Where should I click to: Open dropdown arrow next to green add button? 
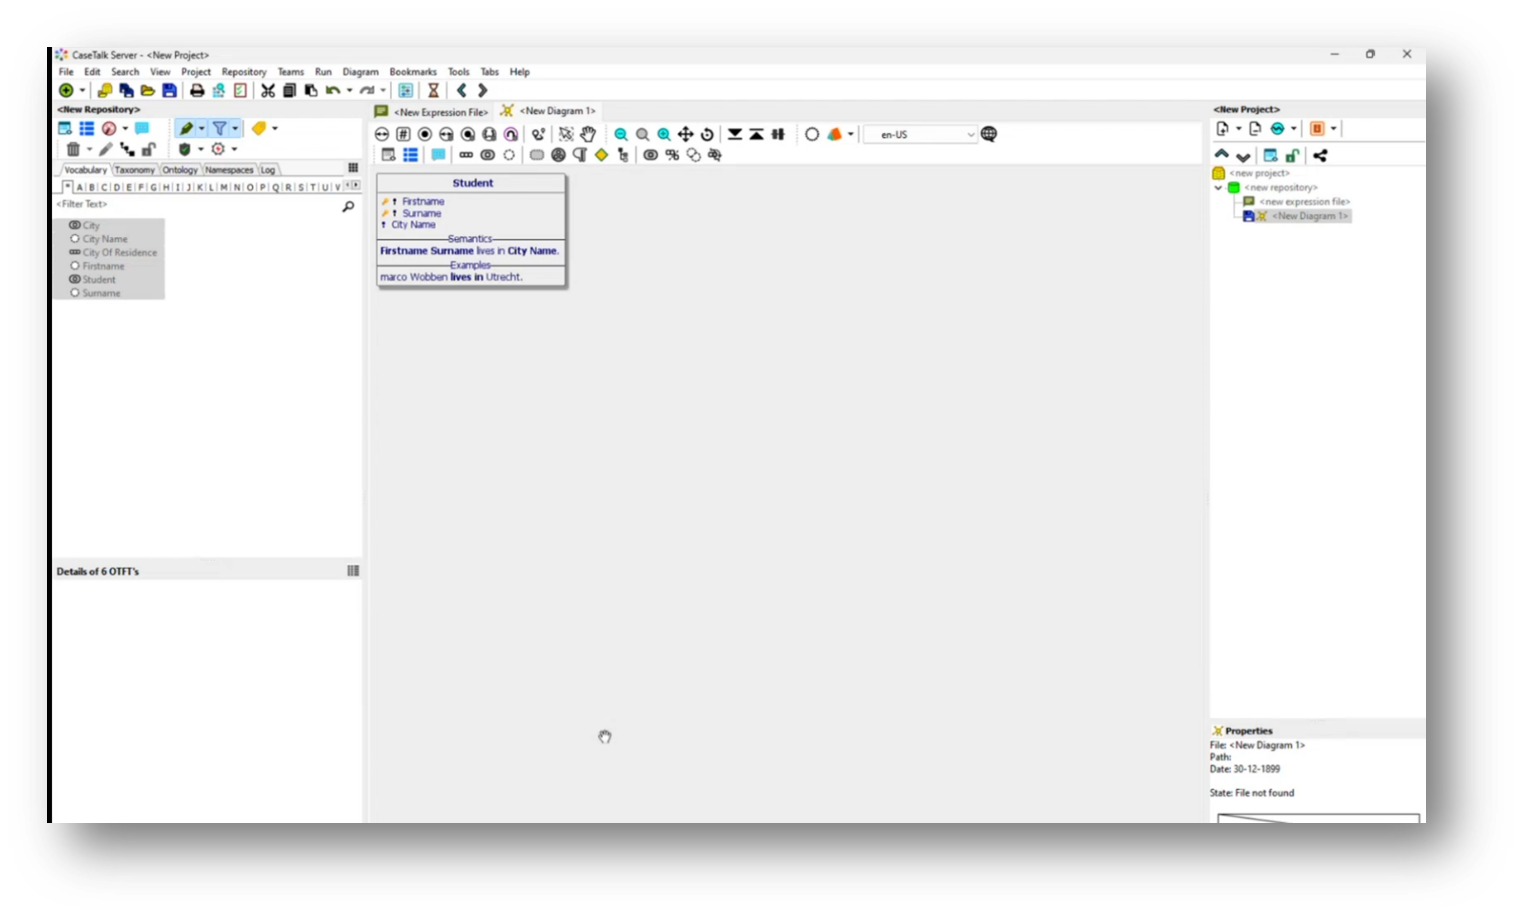(82, 90)
